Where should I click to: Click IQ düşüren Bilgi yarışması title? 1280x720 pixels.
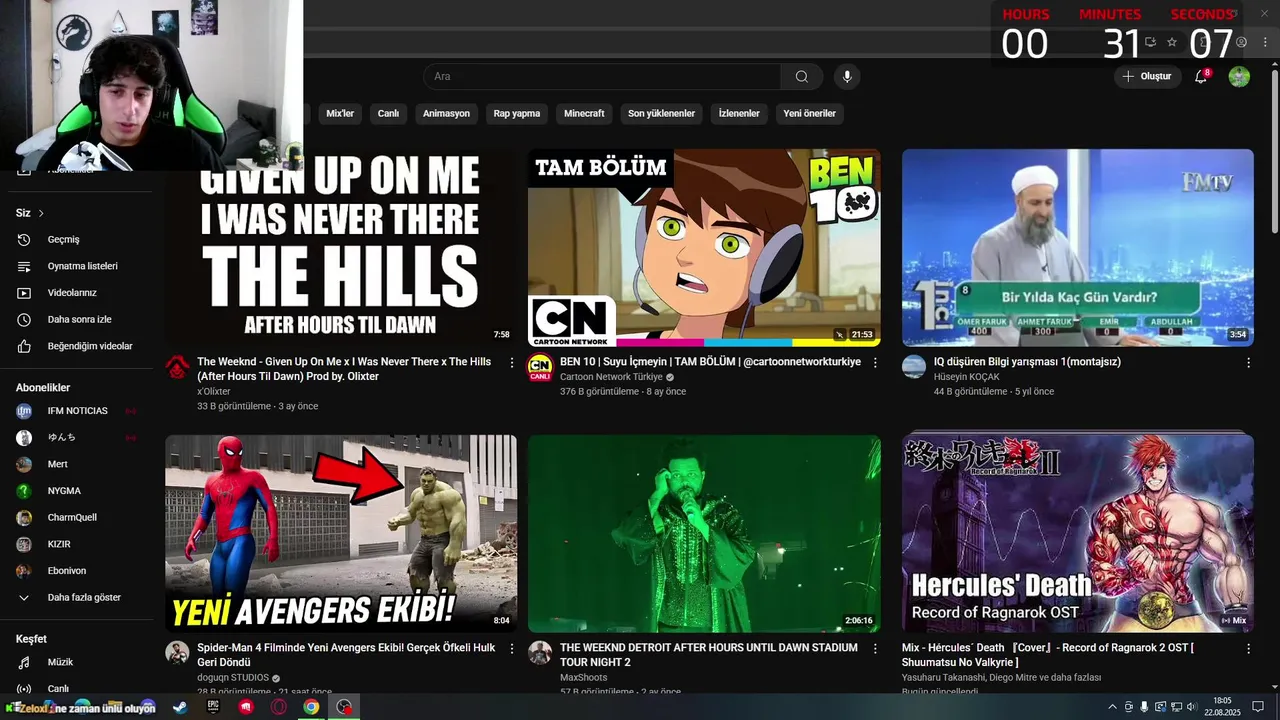[1027, 362]
